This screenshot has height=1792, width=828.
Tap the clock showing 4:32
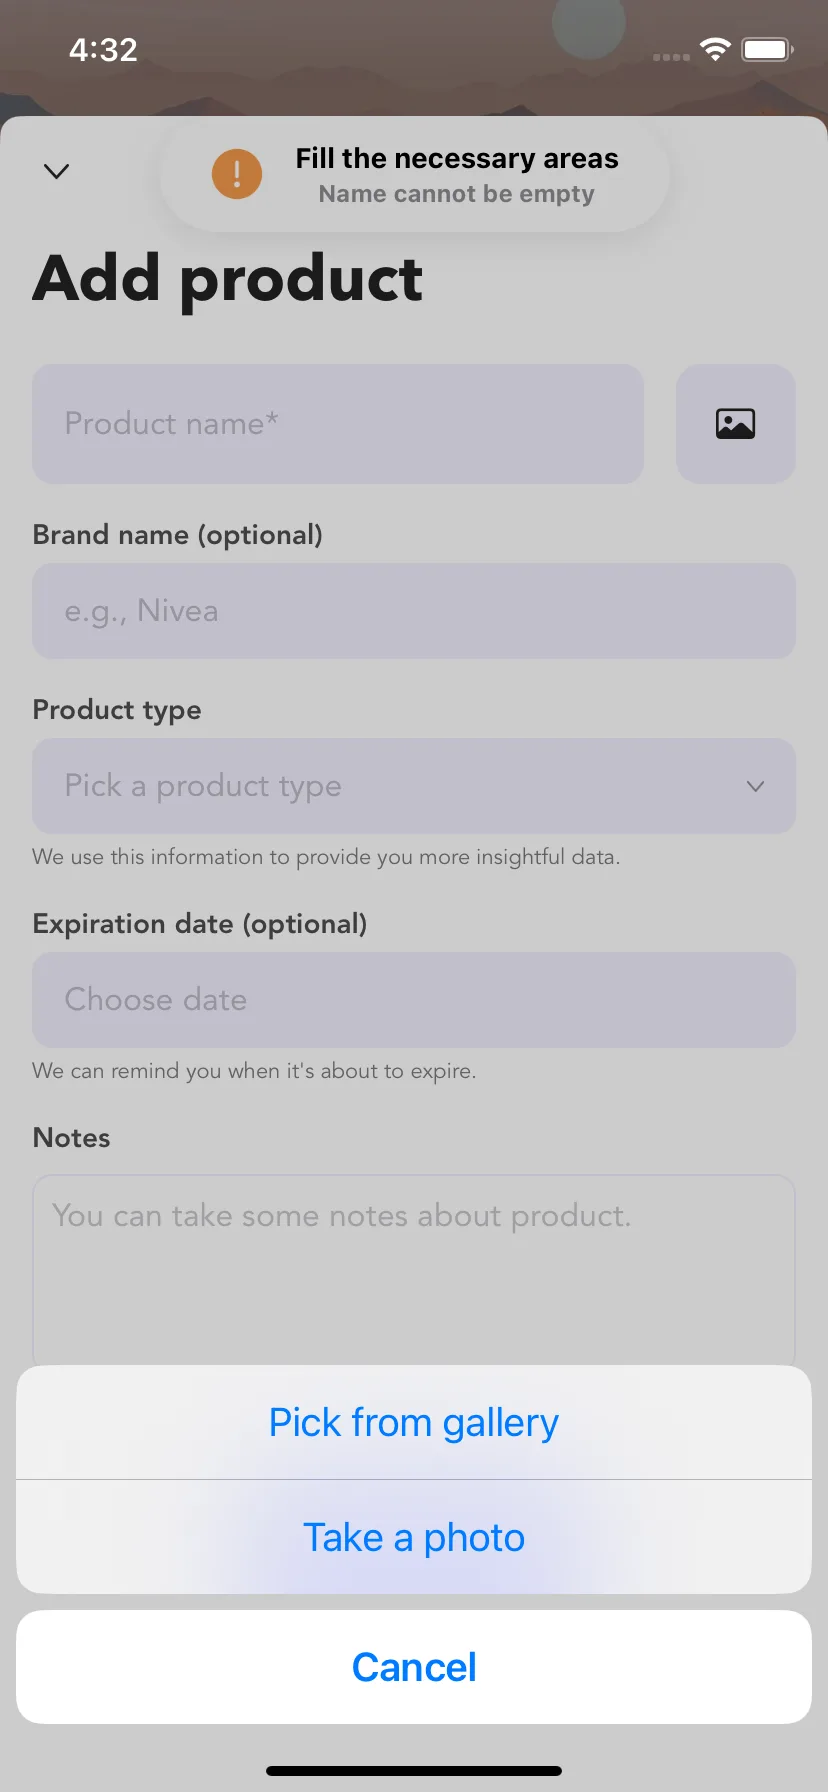103,49
